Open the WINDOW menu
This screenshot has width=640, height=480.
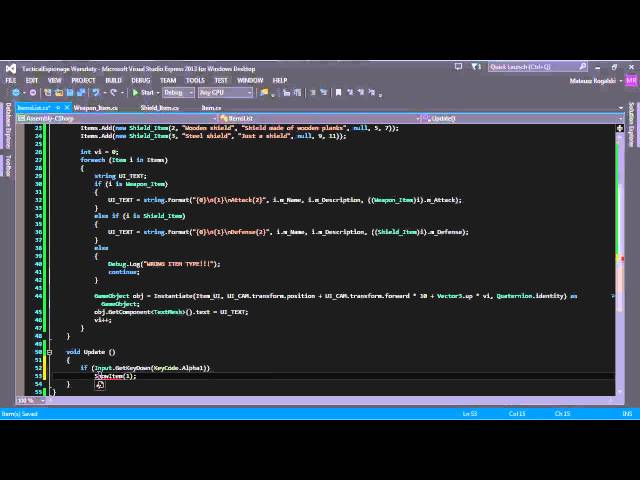250,80
